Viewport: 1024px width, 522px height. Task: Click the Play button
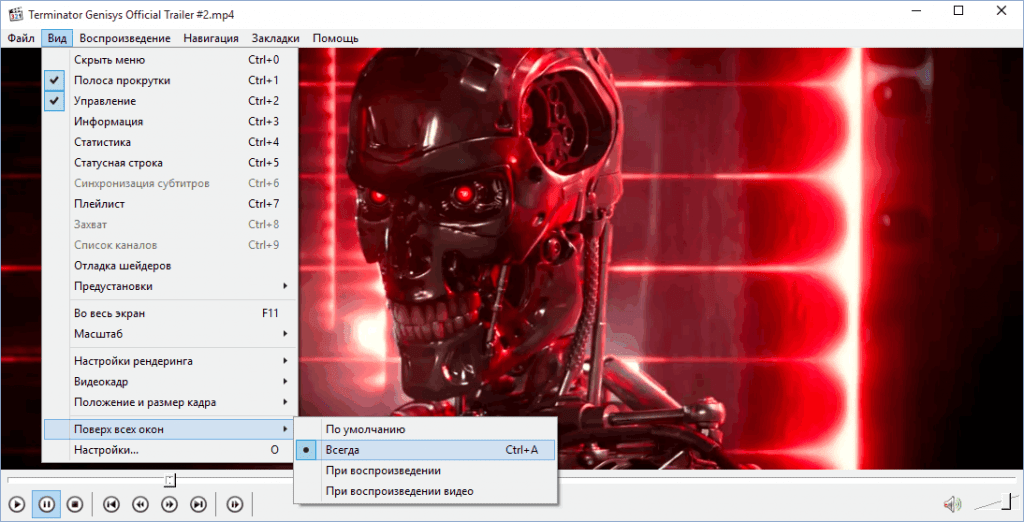[x=18, y=504]
